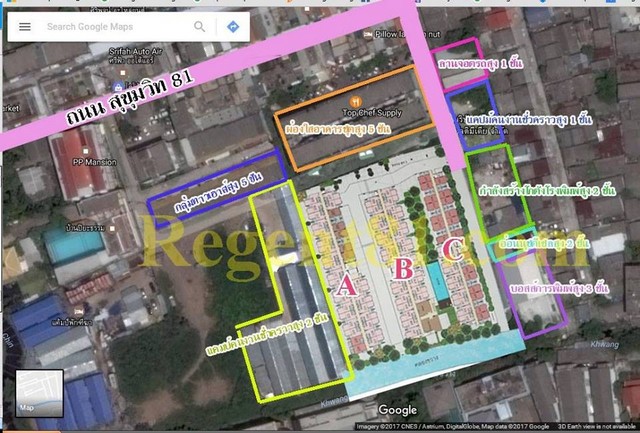This screenshot has height=433, width=640.
Task: Type in Search Google Maps field
Action: tap(115, 27)
